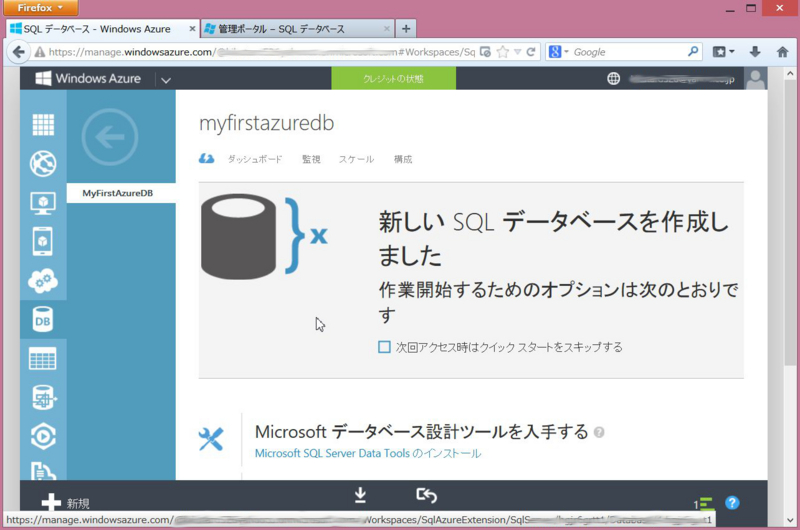Open Virtual Machines sidebar icon
The image size is (800, 530).
(x=43, y=203)
